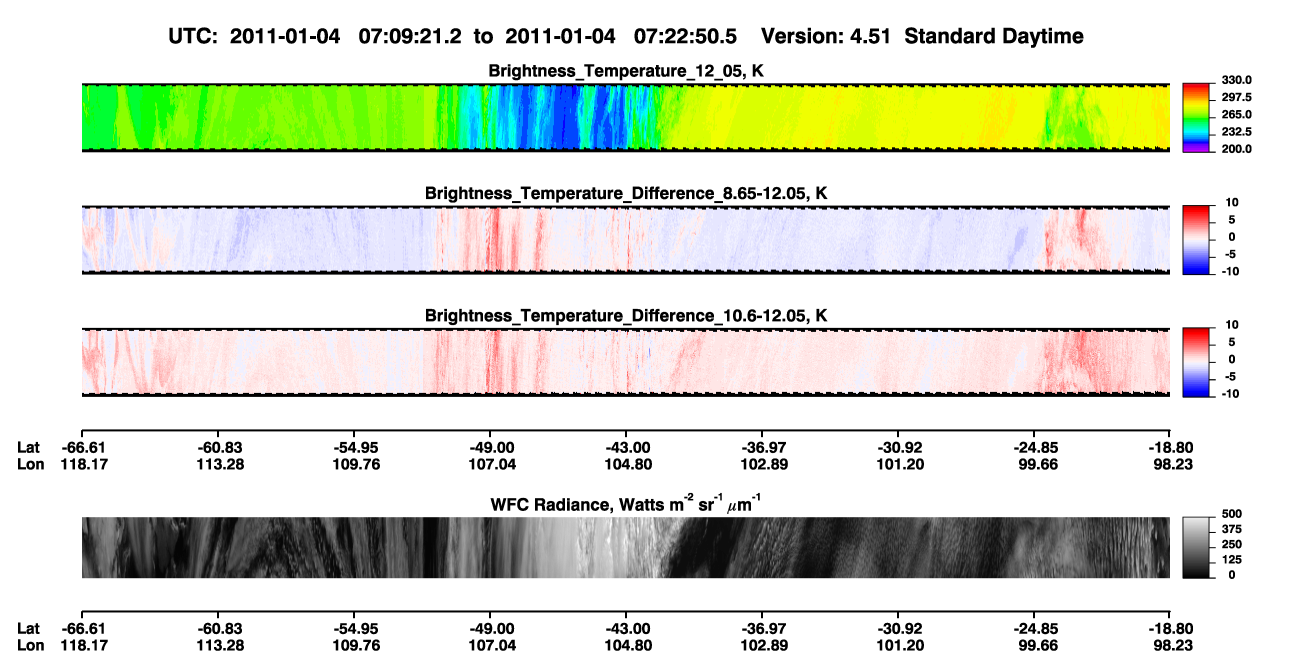Click the rainbow colorbar for brightness temperature
This screenshot has width=1300, height=667.
(x=1196, y=117)
